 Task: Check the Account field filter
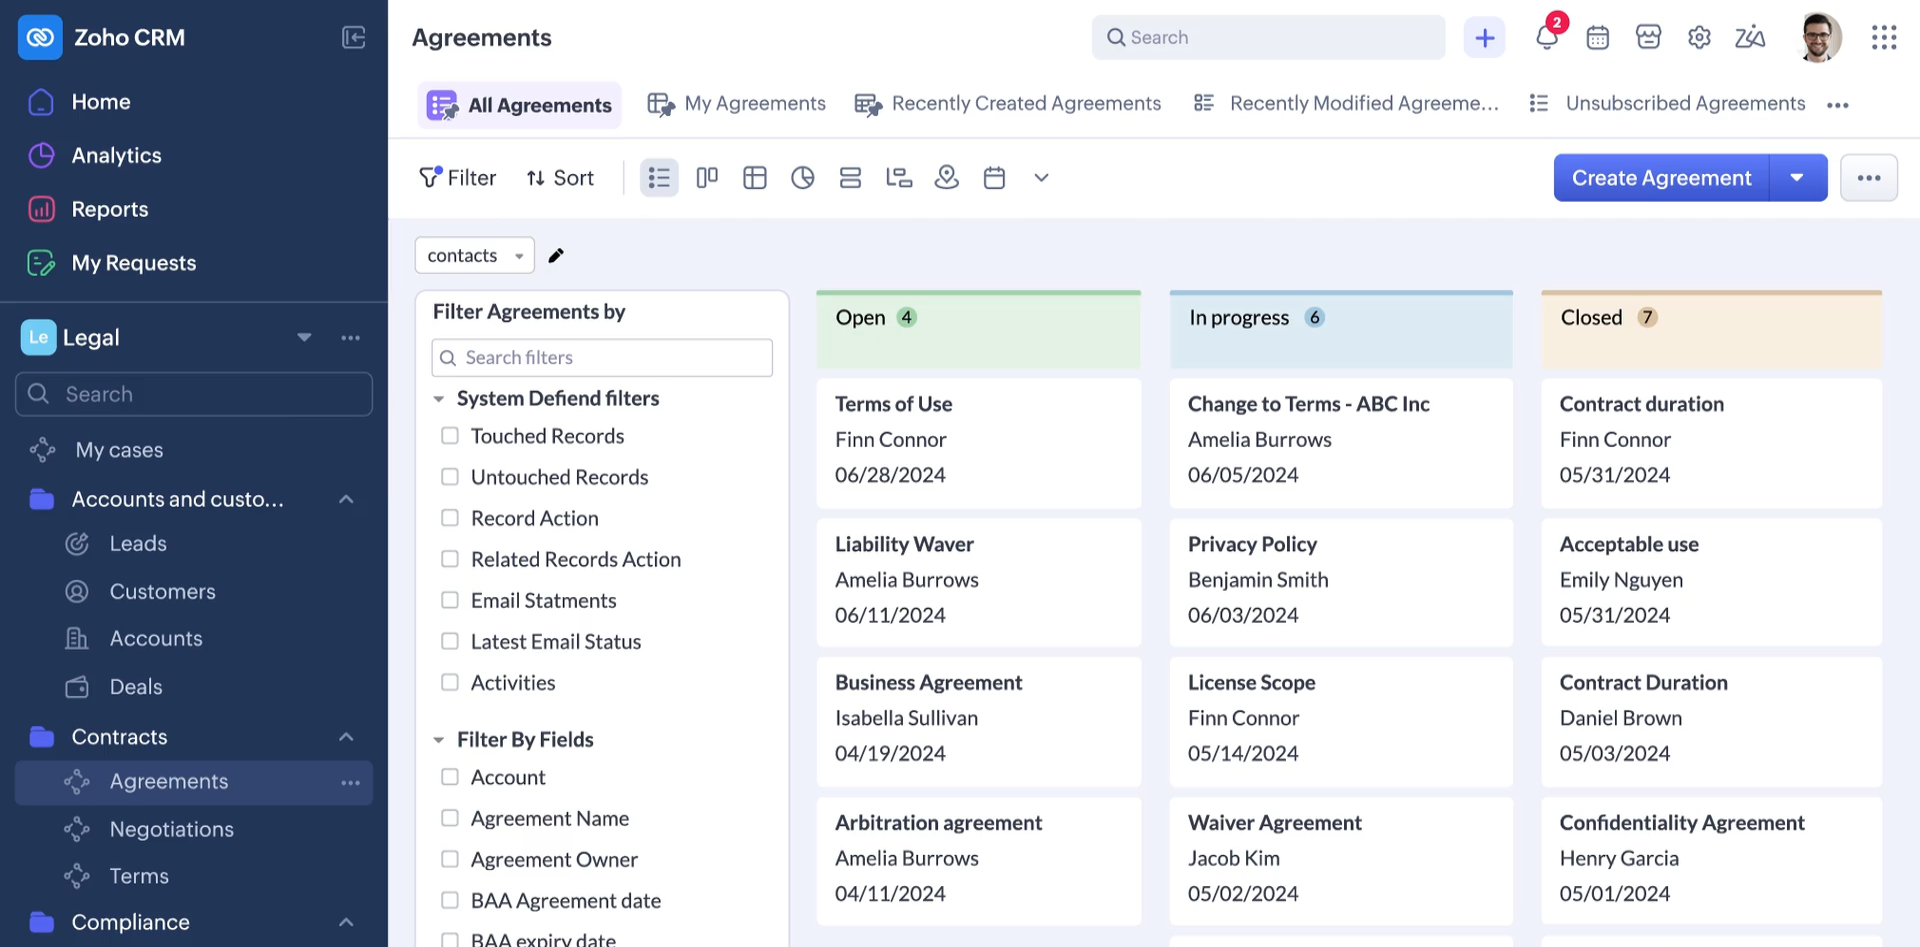pos(450,777)
